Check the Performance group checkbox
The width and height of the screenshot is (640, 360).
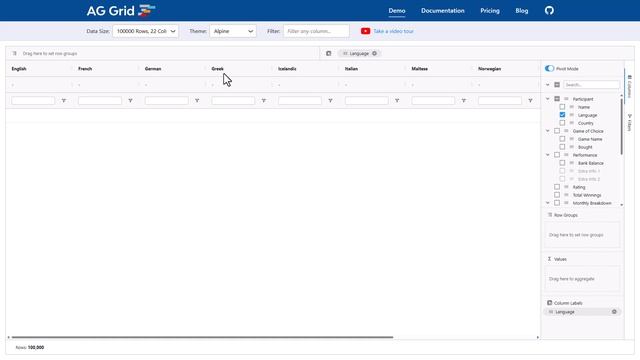pos(557,155)
